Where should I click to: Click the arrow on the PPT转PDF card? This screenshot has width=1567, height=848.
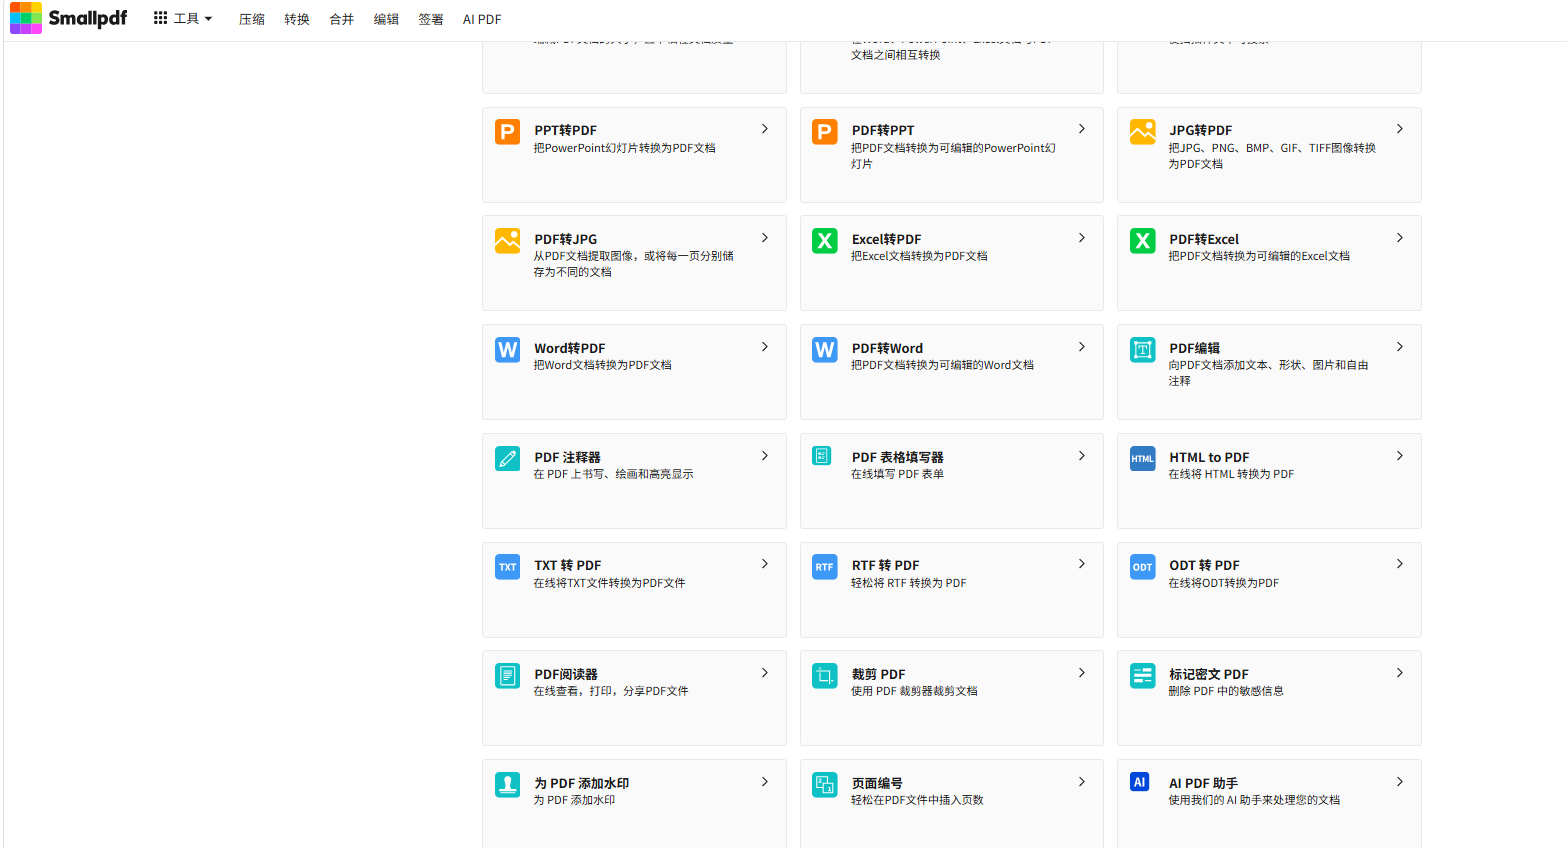coord(765,129)
